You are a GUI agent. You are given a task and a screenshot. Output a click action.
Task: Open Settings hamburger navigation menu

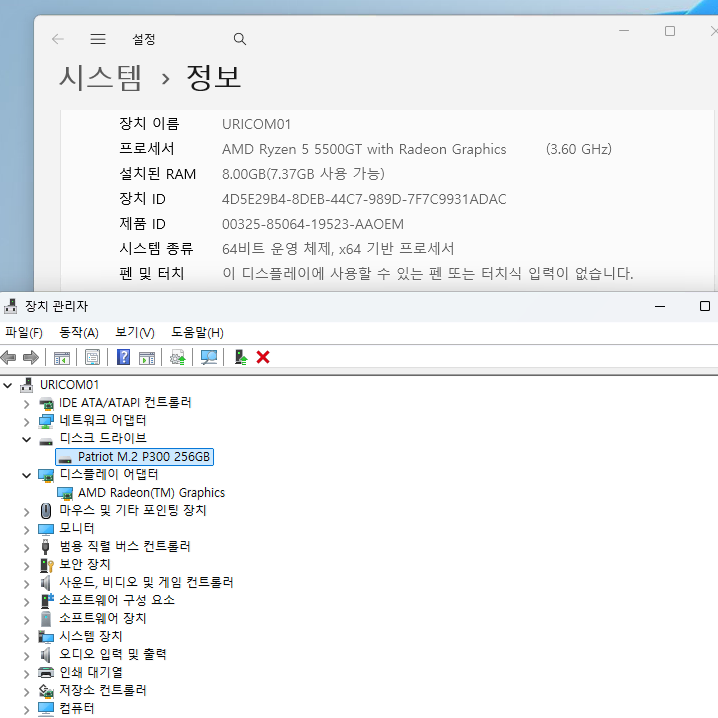[x=98, y=39]
